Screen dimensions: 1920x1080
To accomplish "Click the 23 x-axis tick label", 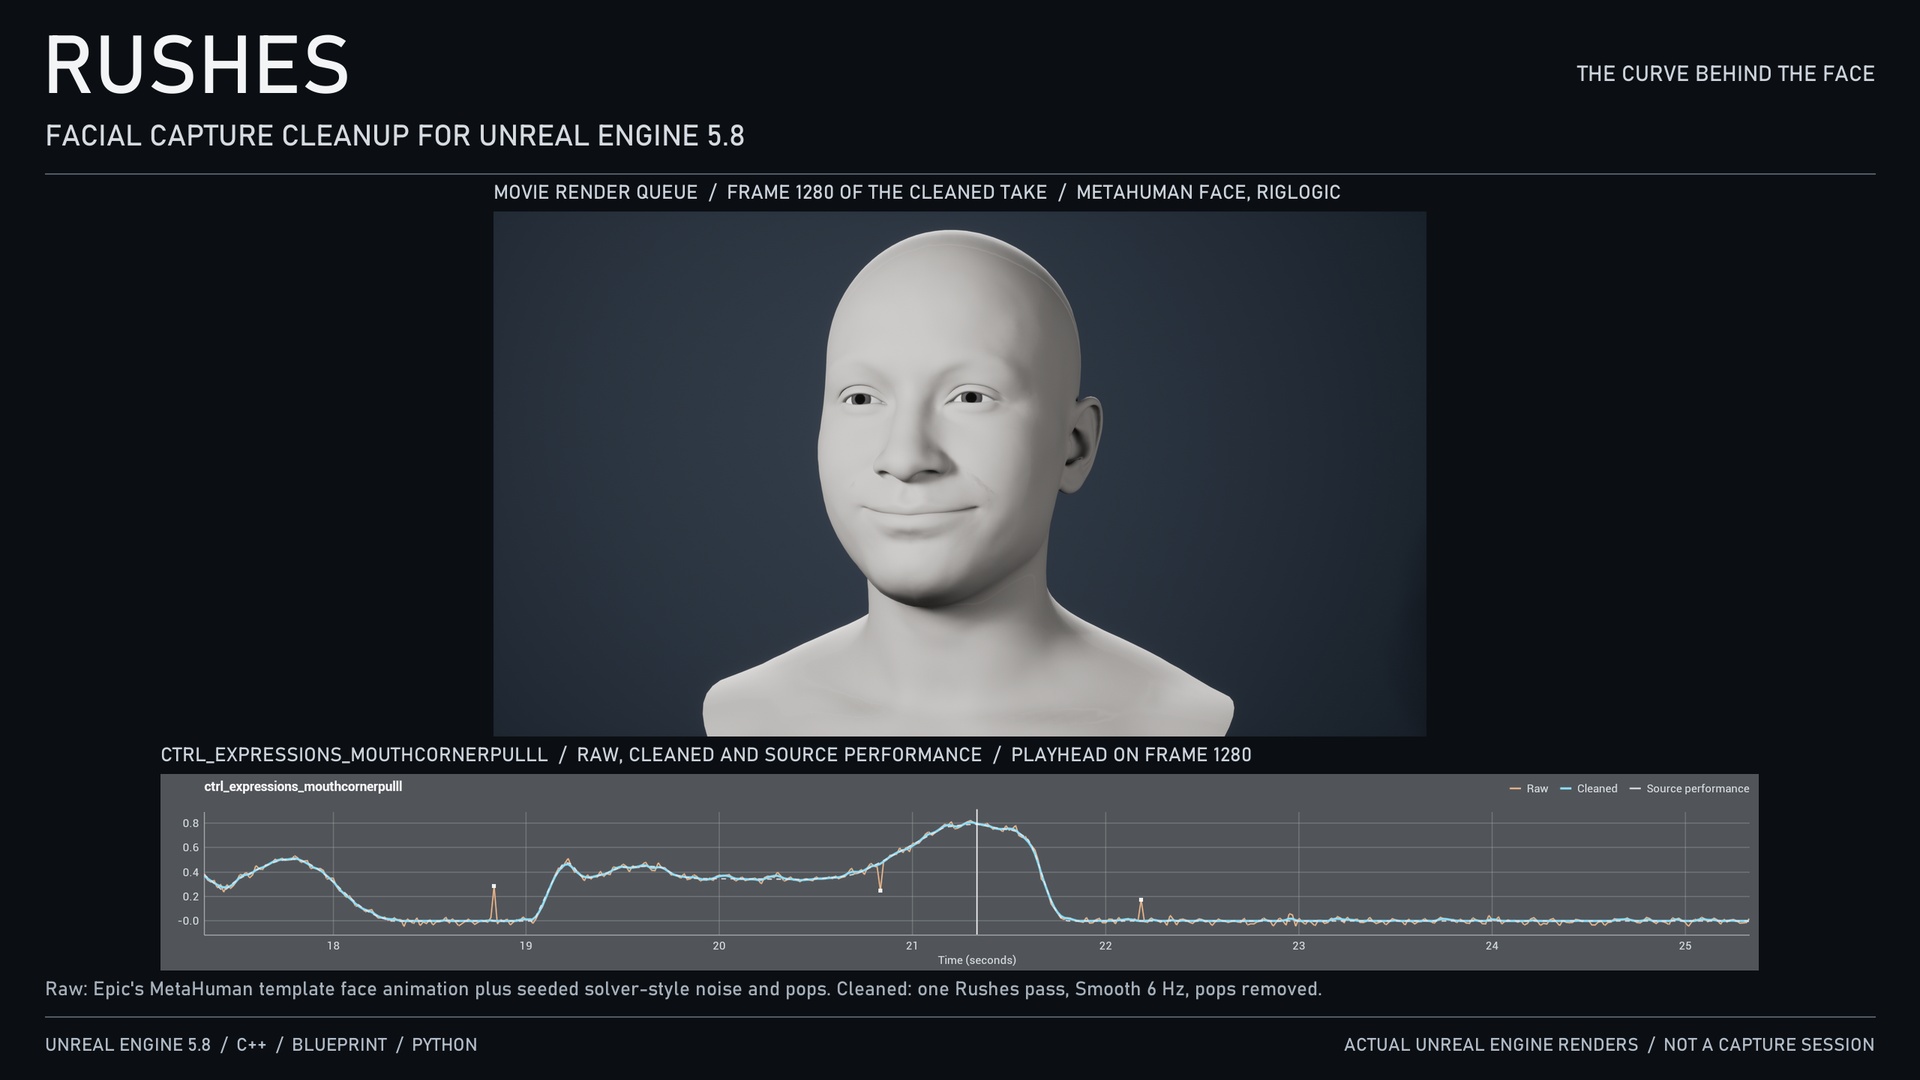I will [x=1298, y=946].
